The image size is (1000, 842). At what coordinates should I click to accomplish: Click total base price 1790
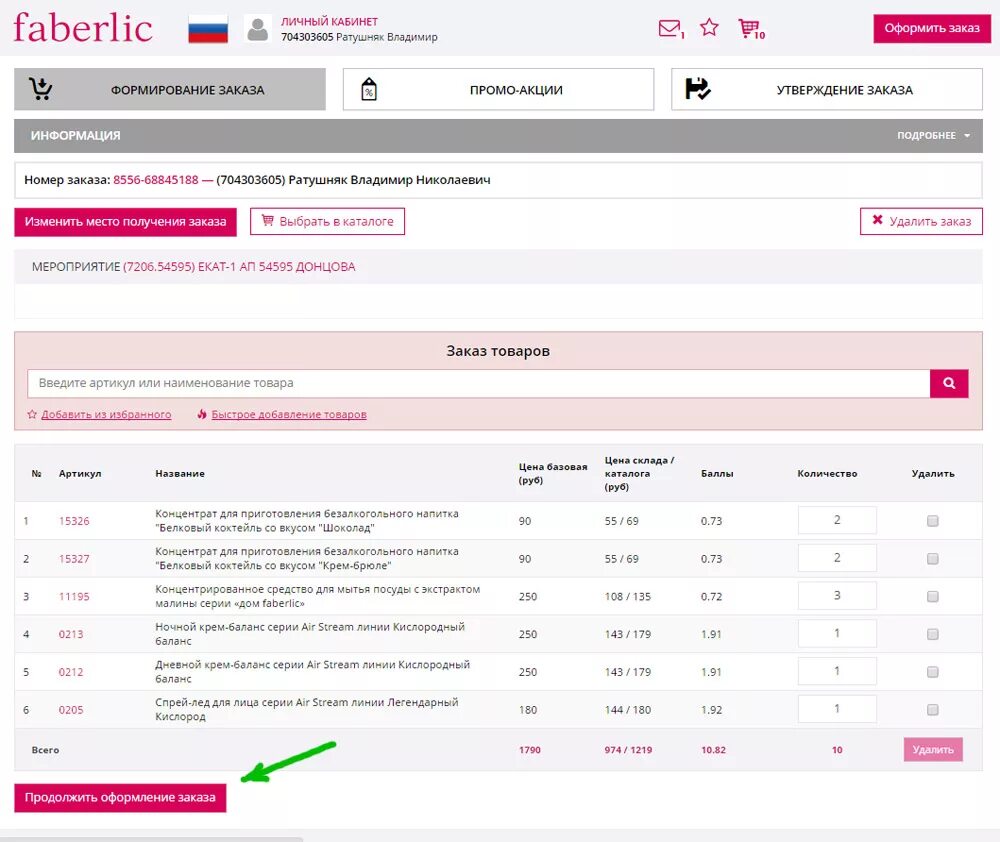pos(529,750)
